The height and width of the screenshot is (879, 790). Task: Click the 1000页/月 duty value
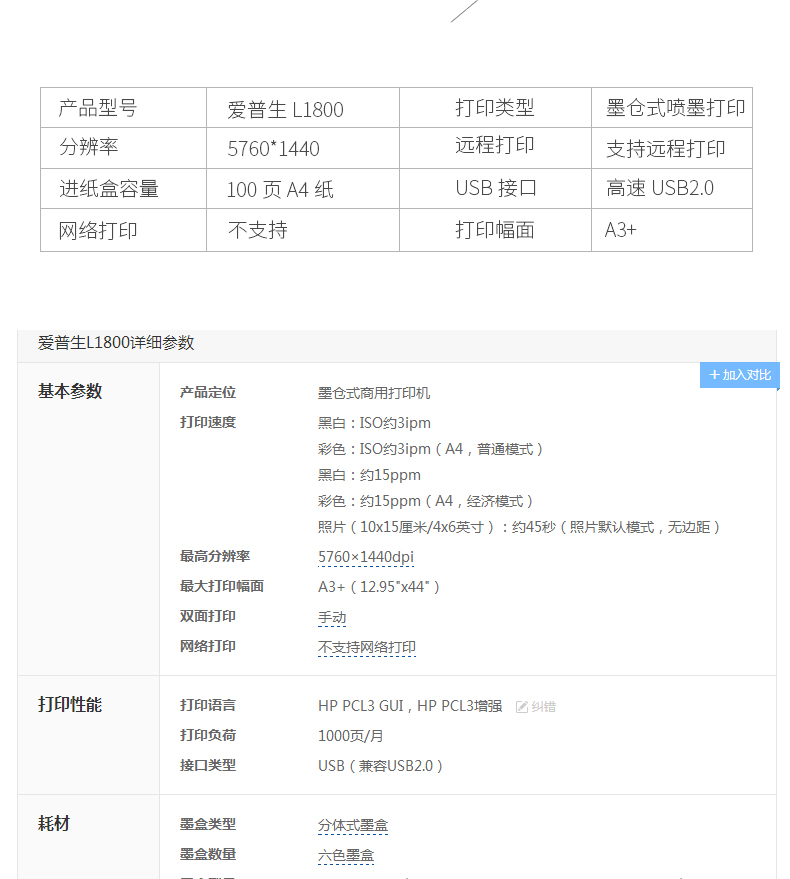(x=350, y=736)
